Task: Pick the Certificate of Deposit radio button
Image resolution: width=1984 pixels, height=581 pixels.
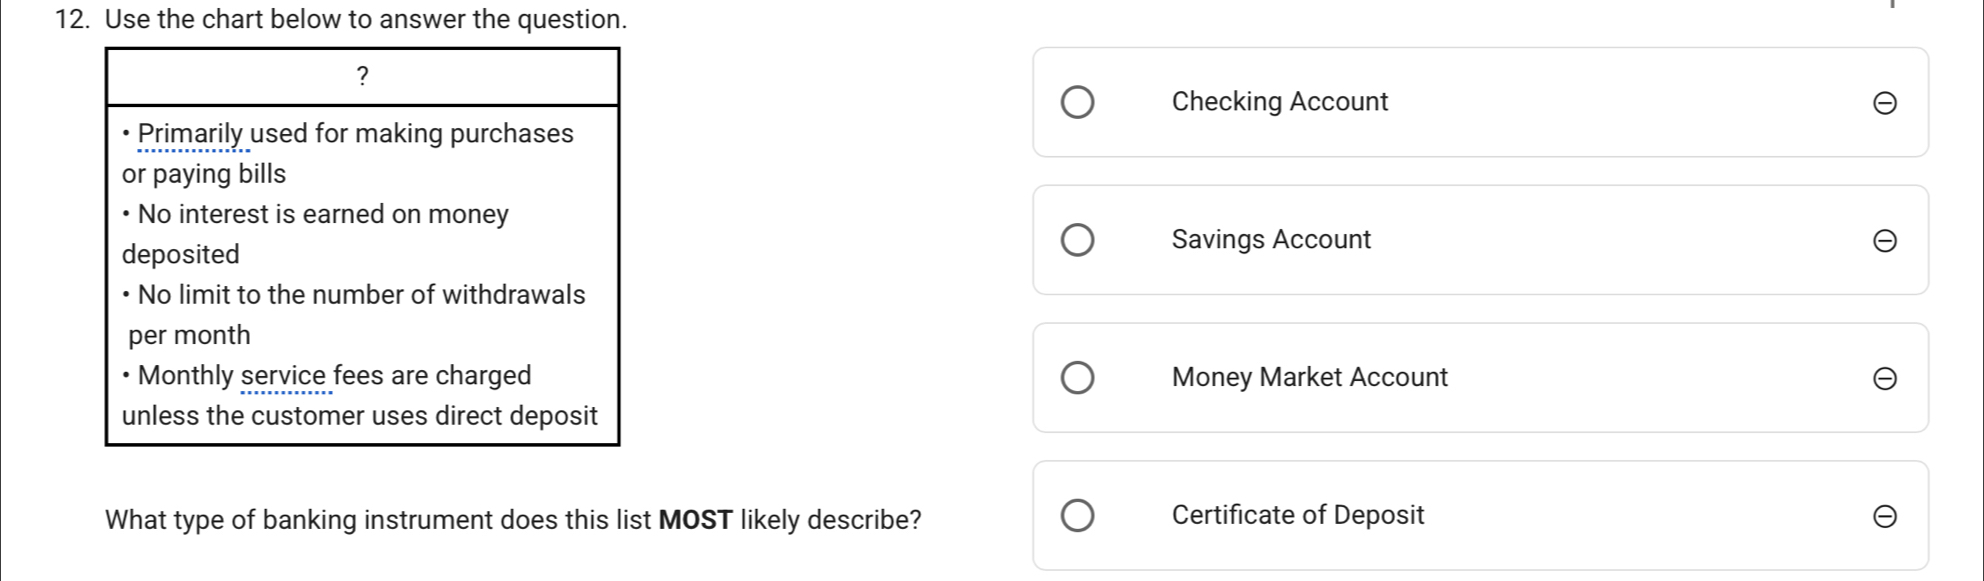Action: pyautogui.click(x=1077, y=516)
